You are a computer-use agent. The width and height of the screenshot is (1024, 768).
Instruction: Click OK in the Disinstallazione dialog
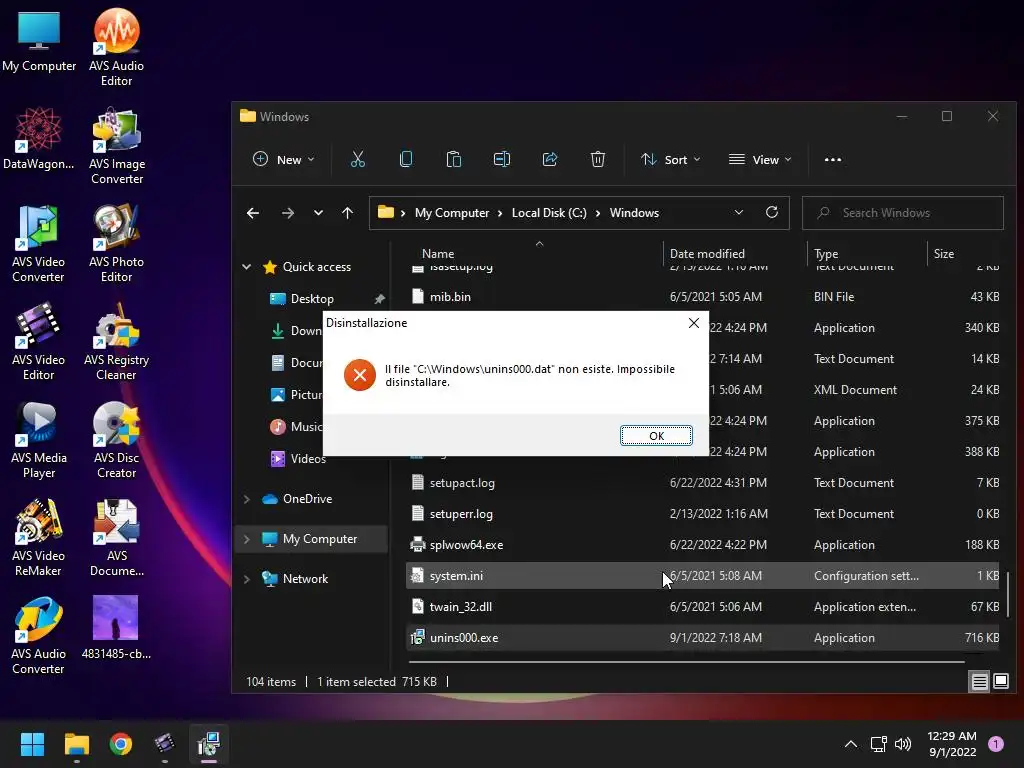[656, 436]
